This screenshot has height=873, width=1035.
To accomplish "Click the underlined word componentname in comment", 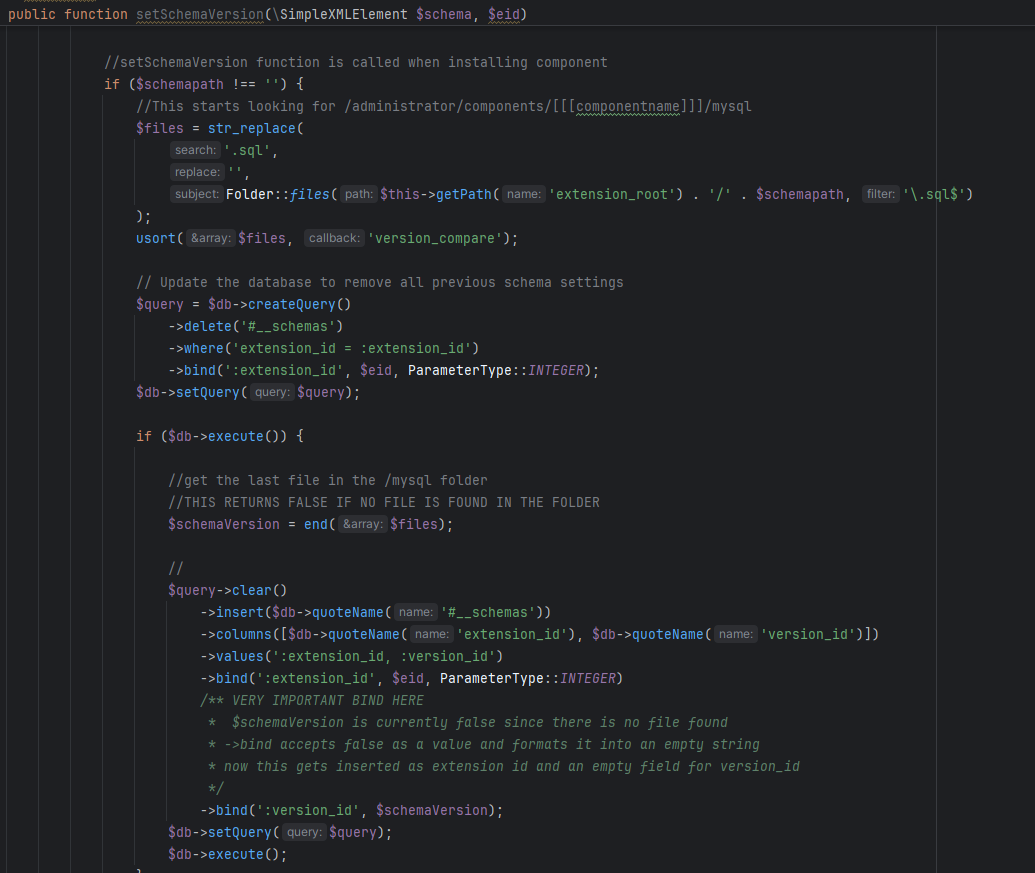I will click(x=628, y=107).
